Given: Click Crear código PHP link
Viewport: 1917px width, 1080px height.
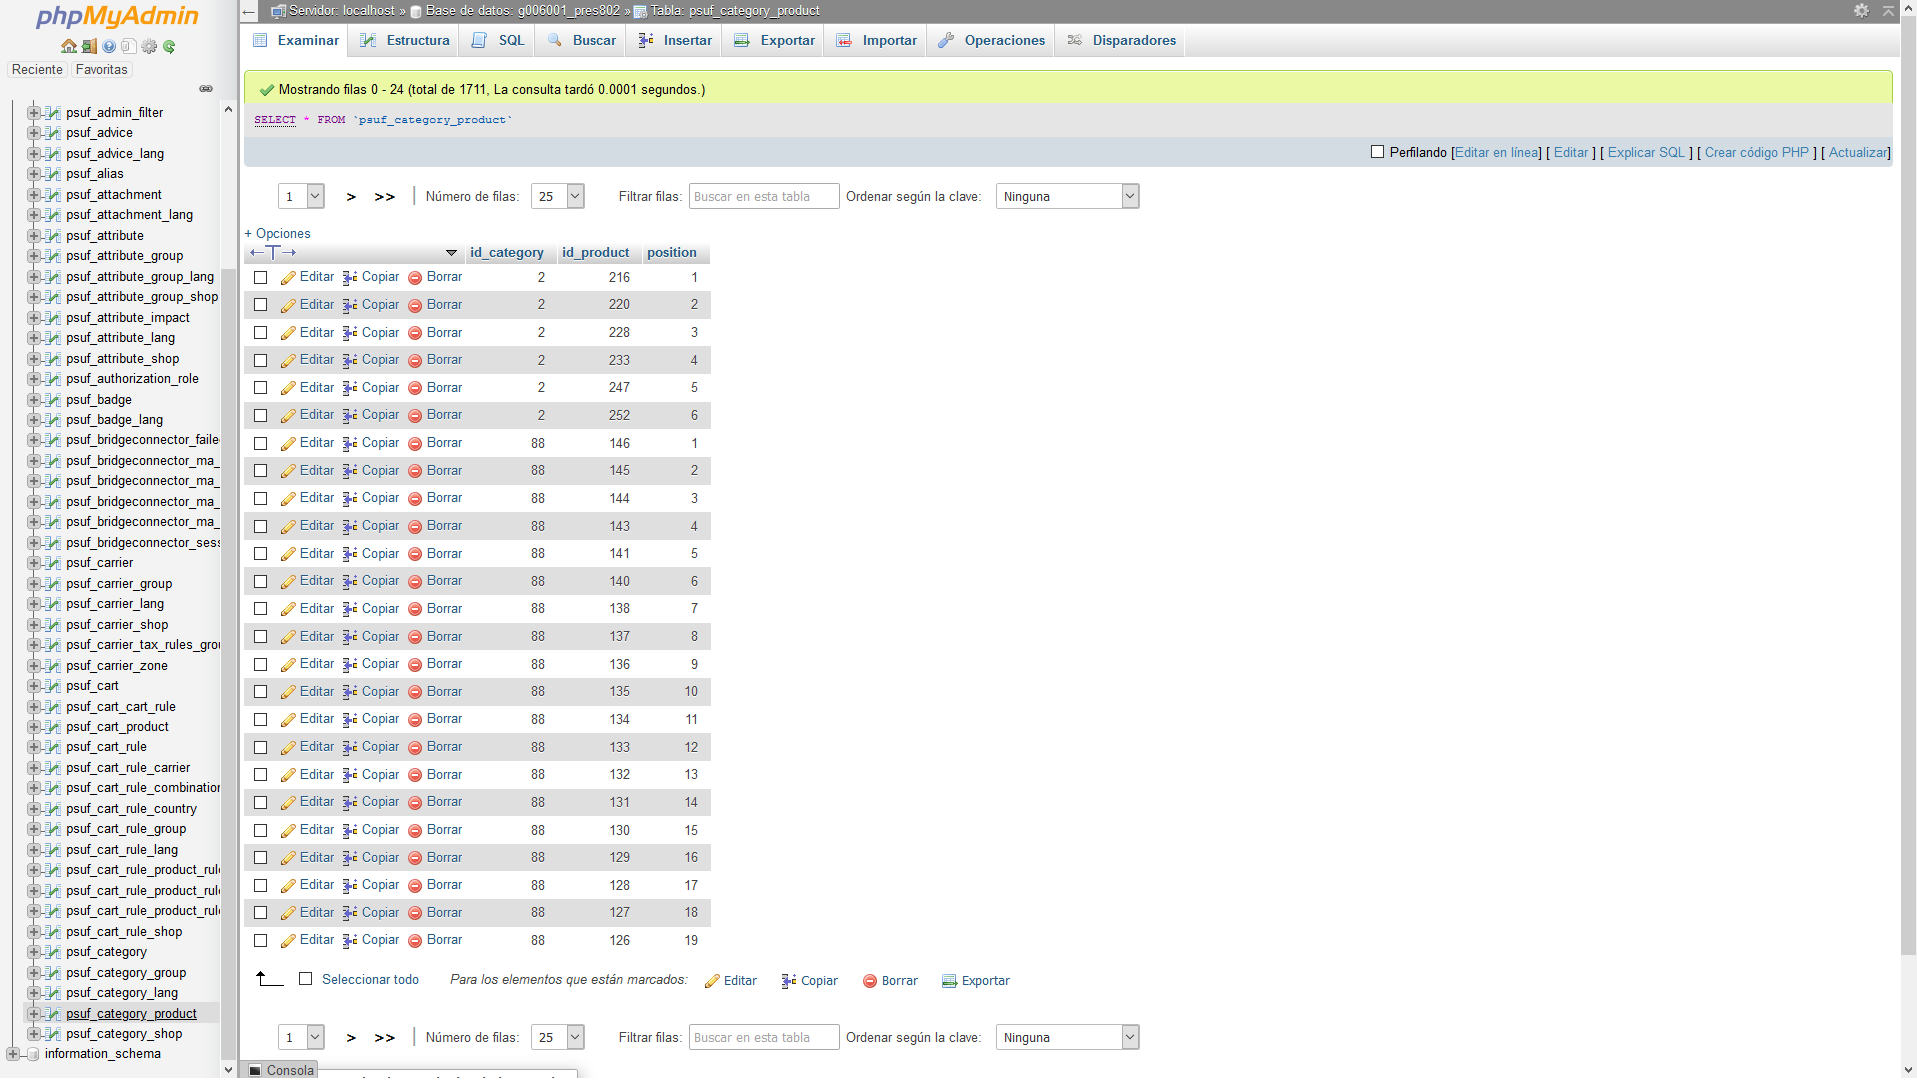Looking at the screenshot, I should 1756,153.
